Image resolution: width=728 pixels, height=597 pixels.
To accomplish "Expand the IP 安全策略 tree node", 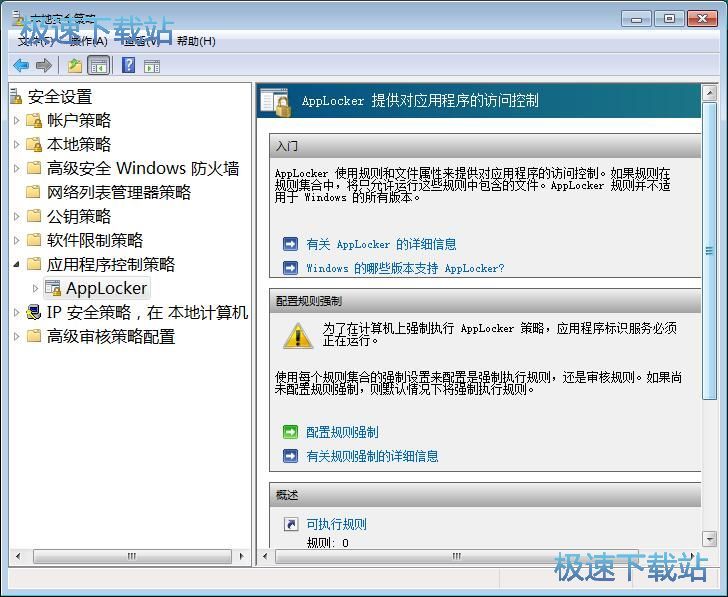I will click(x=17, y=312).
